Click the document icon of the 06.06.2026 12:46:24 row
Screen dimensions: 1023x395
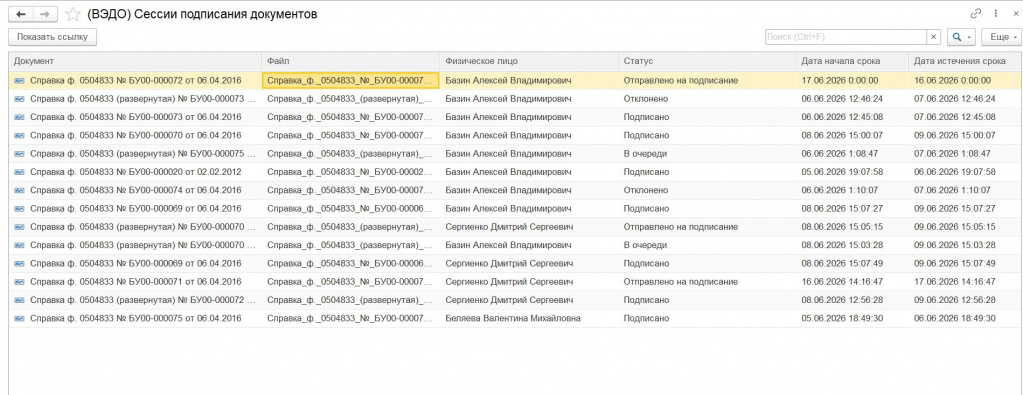[x=19, y=99]
